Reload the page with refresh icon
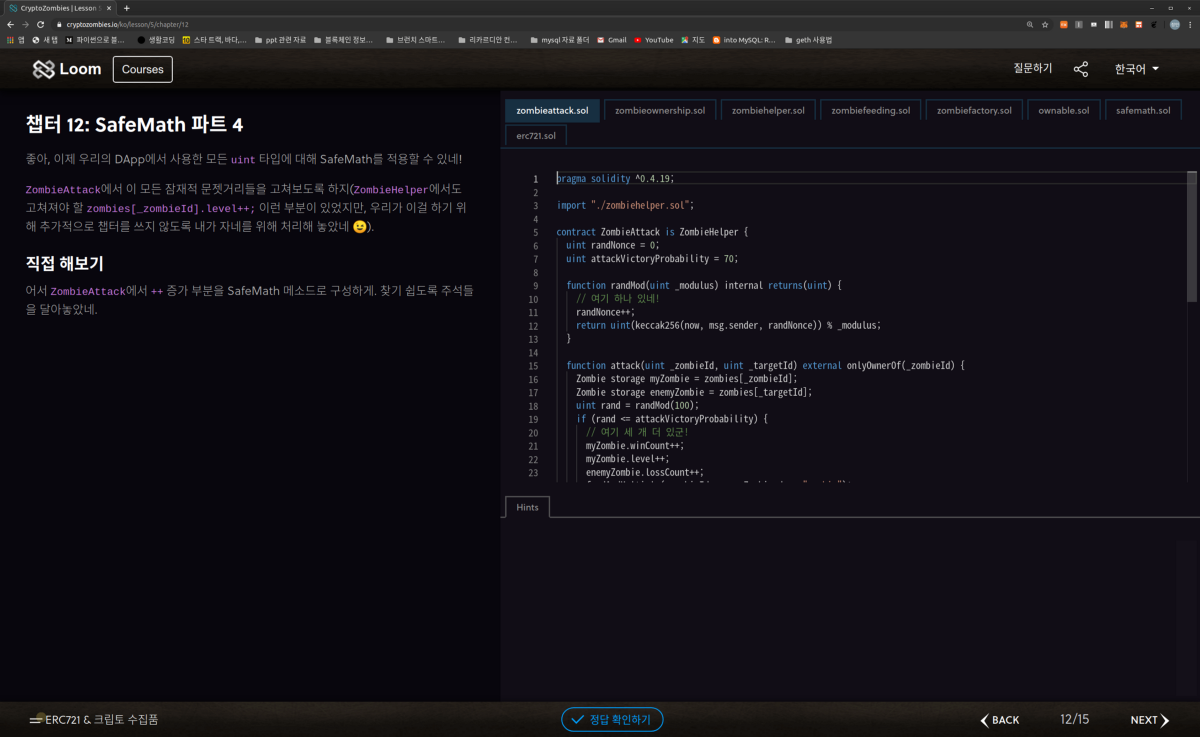1200x737 pixels. click(x=40, y=24)
